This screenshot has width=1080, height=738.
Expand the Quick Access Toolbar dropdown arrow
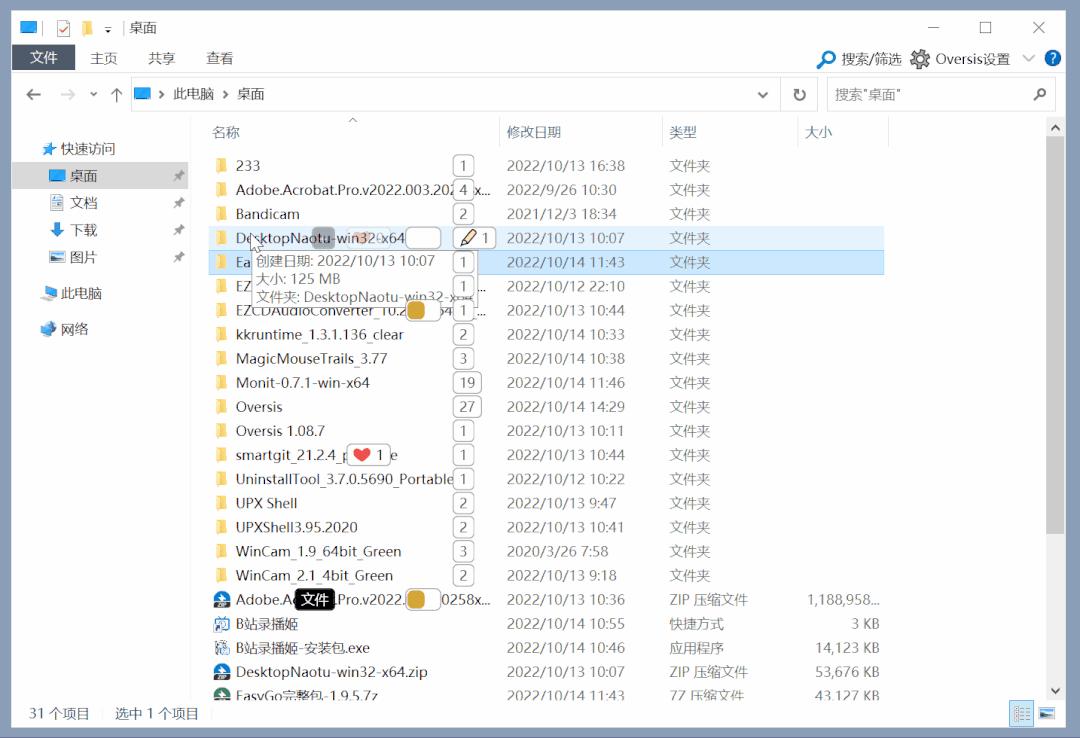tap(107, 28)
